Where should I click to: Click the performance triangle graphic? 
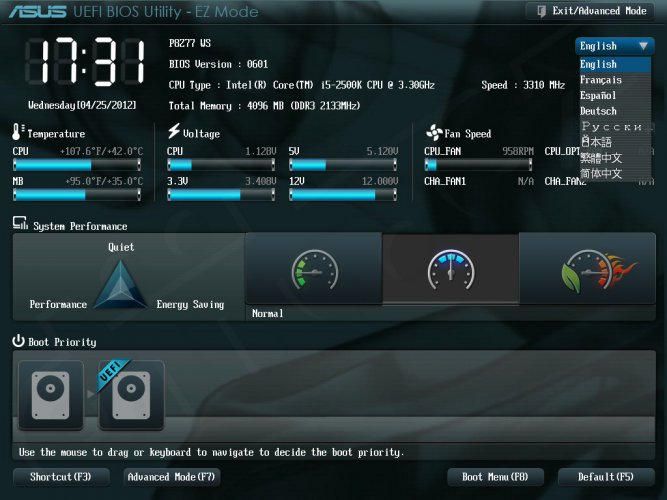(120, 284)
